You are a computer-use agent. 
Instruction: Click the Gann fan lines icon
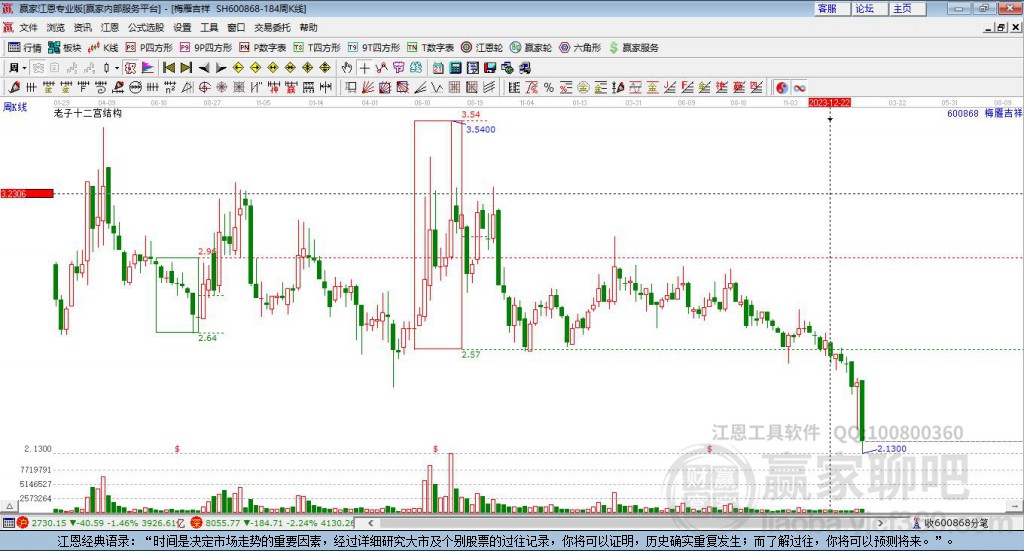368,87
